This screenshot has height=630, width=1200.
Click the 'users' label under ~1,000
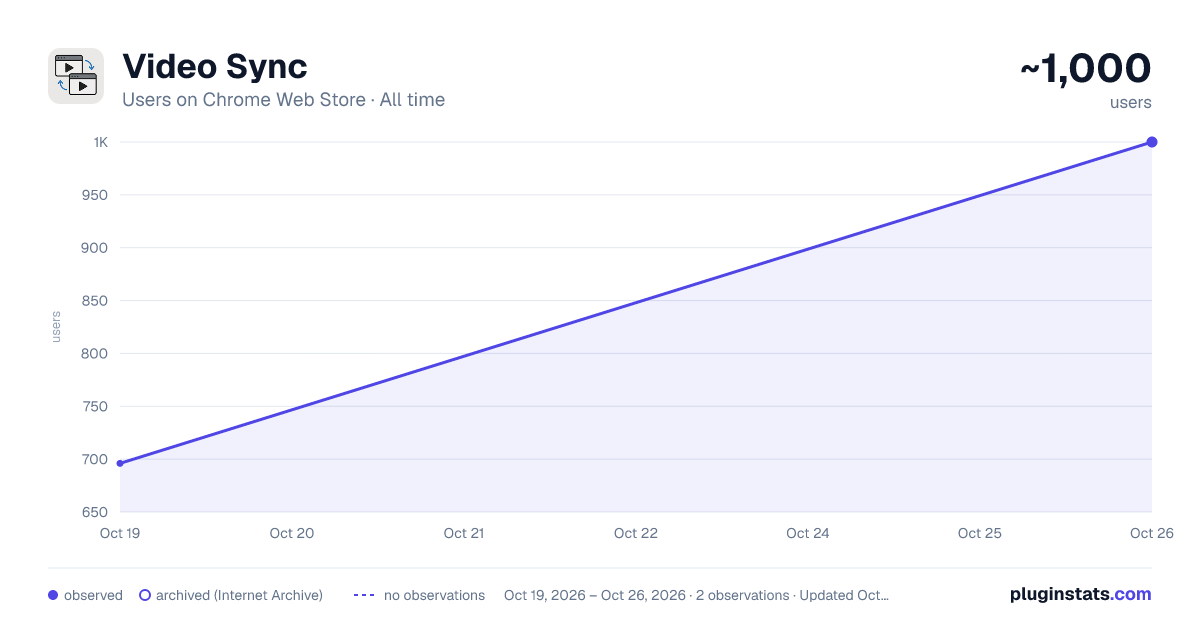1131,103
